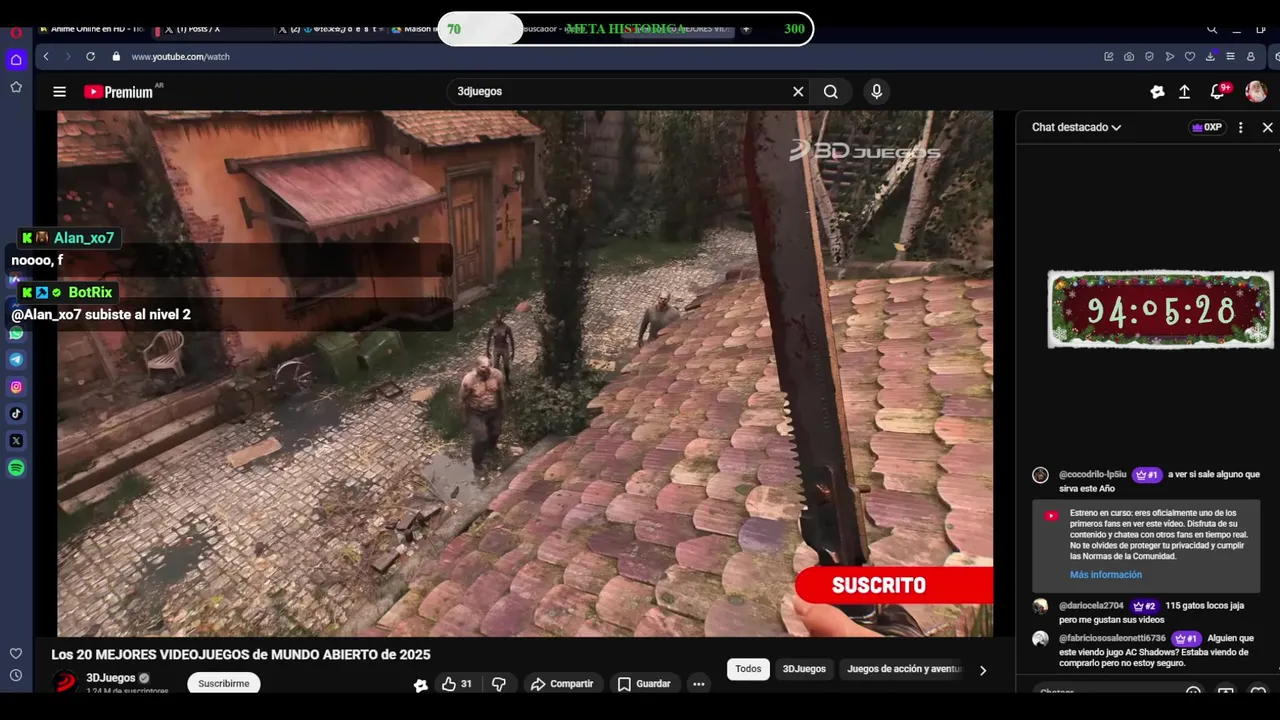
Task: Open Spotify in Opera sidebar
Action: tap(16, 468)
